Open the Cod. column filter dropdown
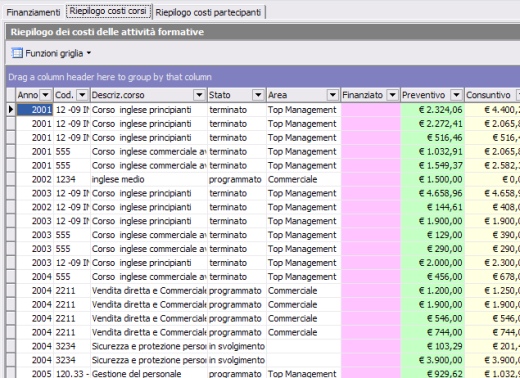 click(x=82, y=95)
